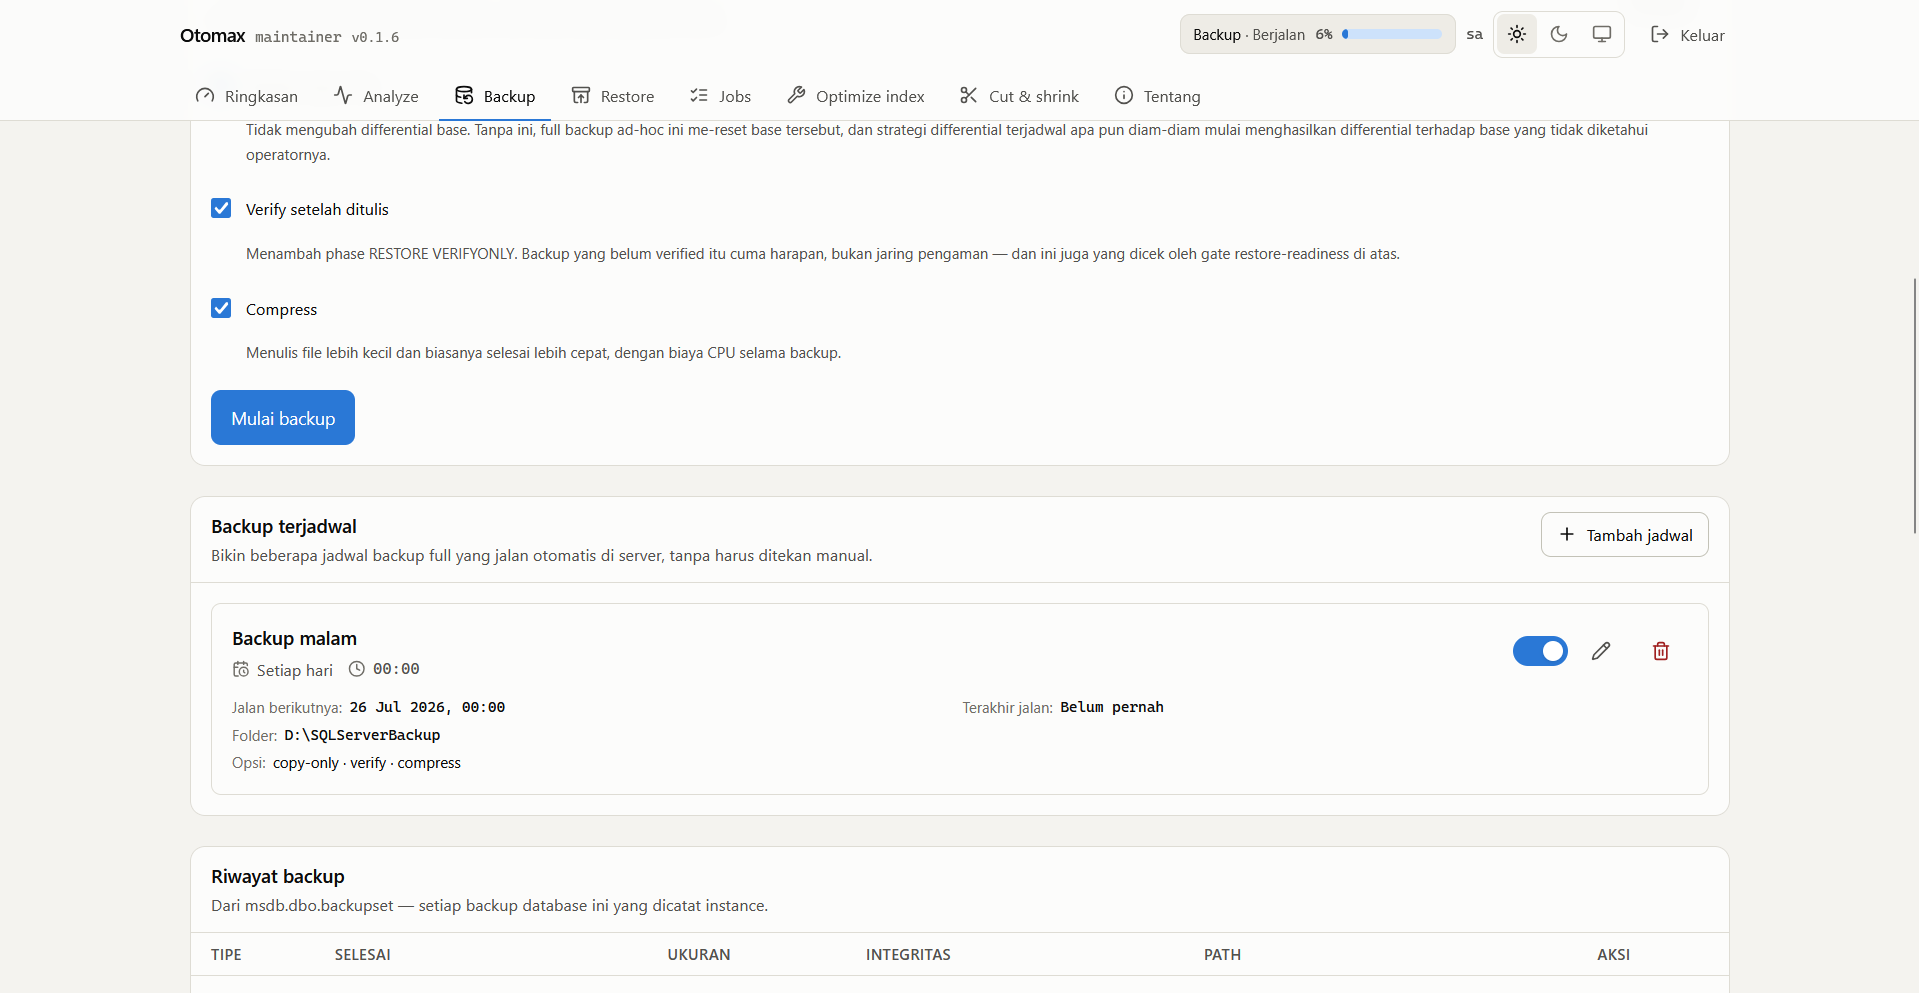The height and width of the screenshot is (993, 1919).
Task: Disable the Backup malam schedule toggle
Action: point(1540,651)
